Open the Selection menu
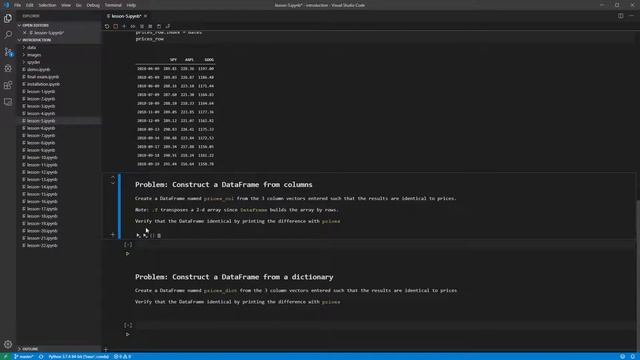The width and height of the screenshot is (640, 360). [47, 5]
